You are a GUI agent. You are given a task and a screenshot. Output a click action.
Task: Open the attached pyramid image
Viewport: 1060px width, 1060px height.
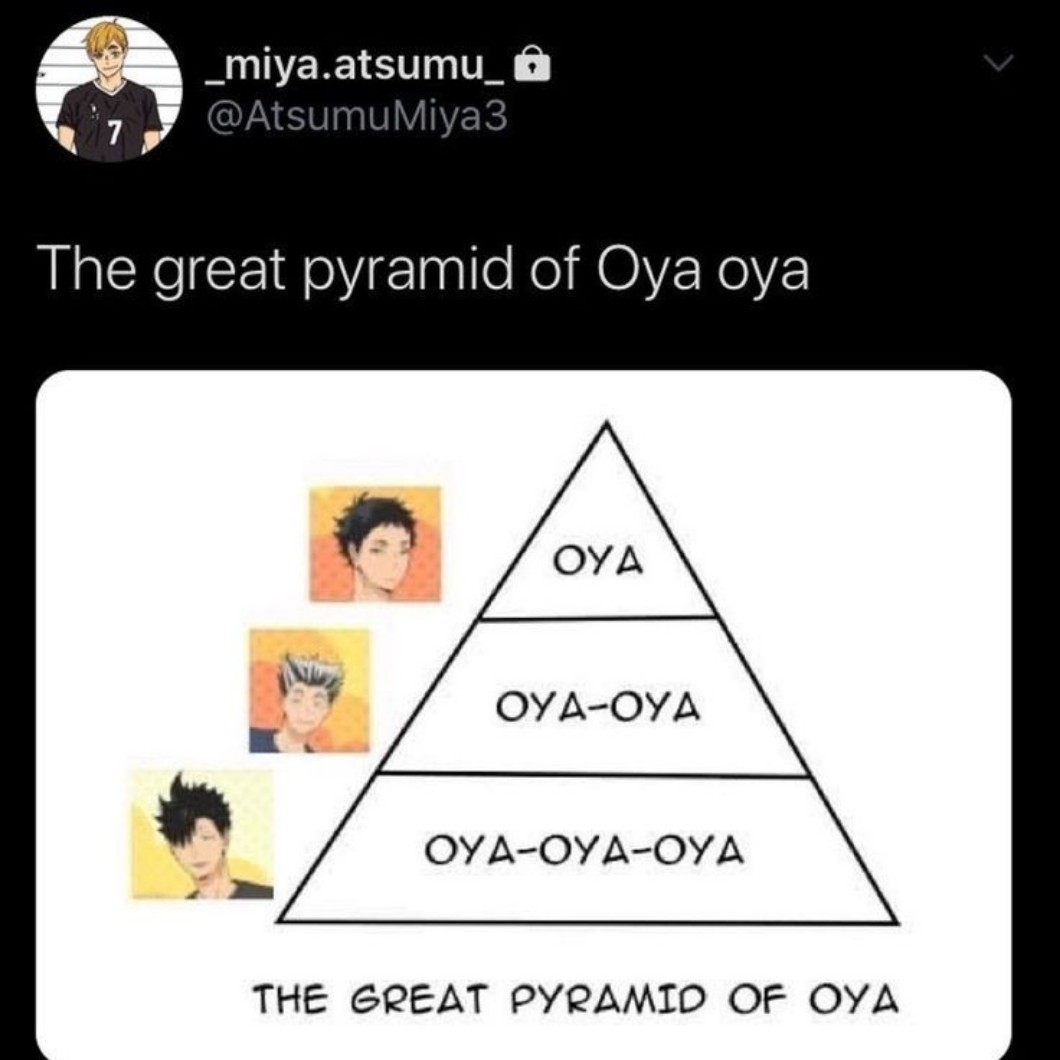(524, 714)
